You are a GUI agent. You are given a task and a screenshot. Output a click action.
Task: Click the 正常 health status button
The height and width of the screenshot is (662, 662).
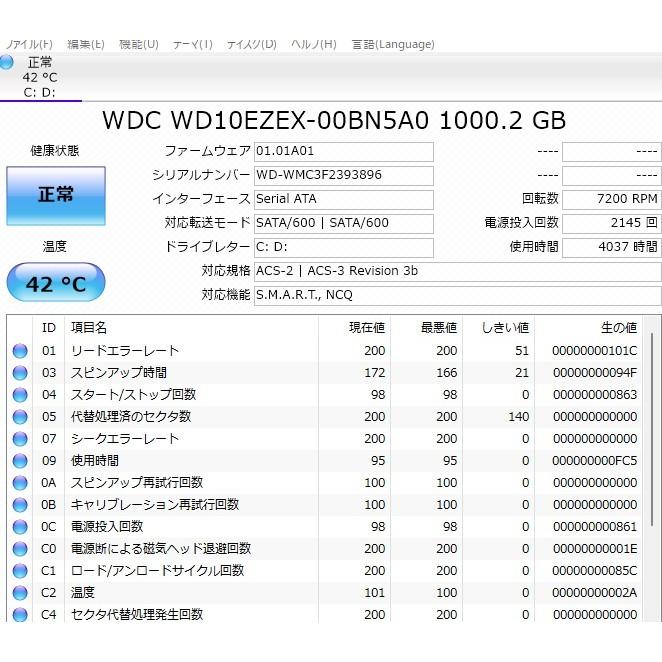[x=56, y=195]
